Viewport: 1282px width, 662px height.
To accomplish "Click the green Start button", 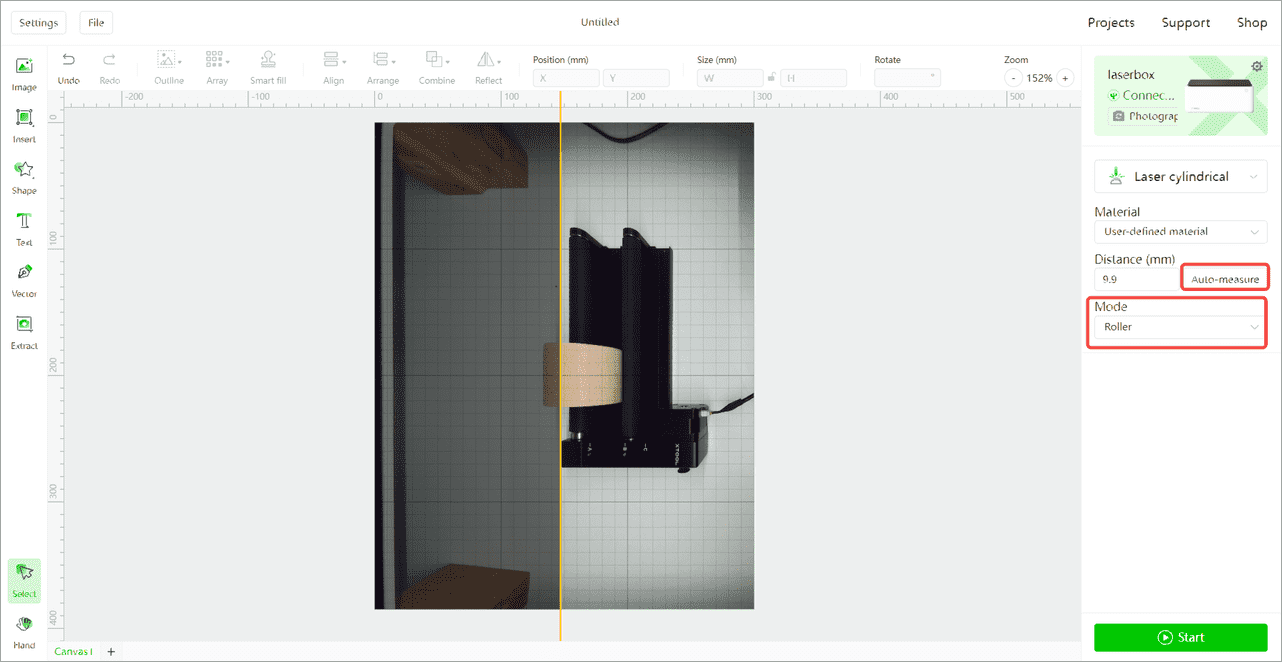I will (1181, 637).
